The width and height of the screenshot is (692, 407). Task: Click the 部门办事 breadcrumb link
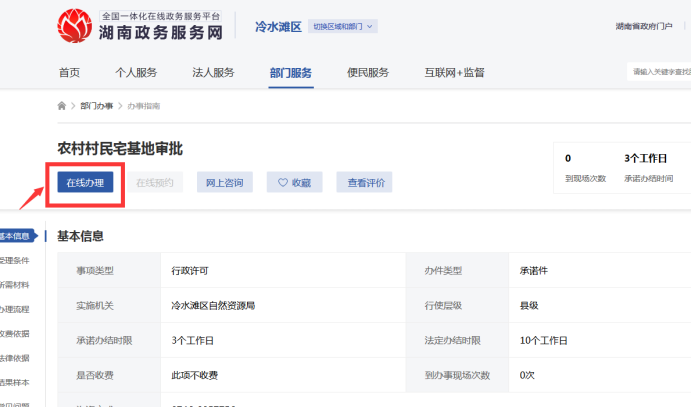pyautogui.click(x=96, y=105)
